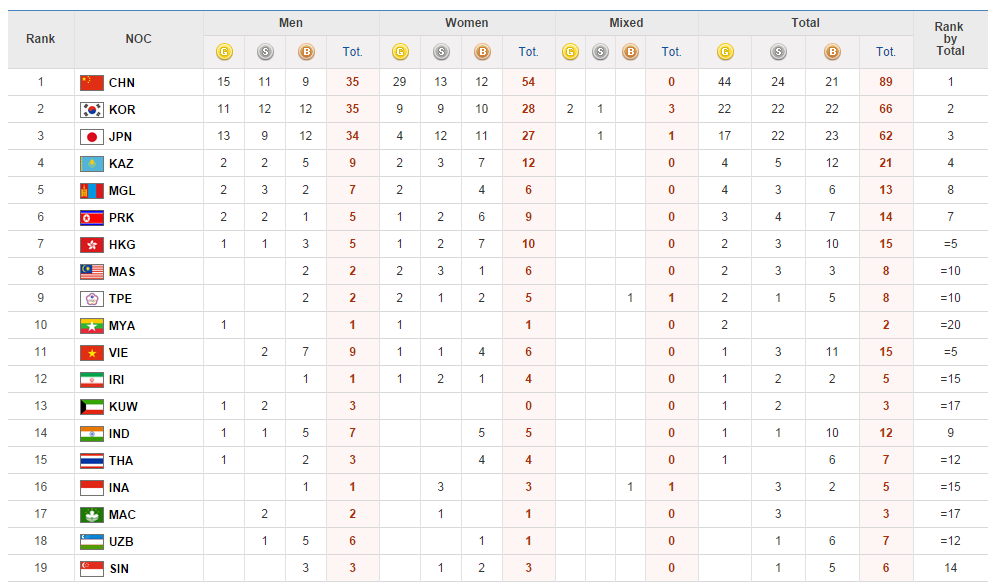The height and width of the screenshot is (582, 1002).
Task: Click the Mongolia flag icon
Action: point(92,191)
